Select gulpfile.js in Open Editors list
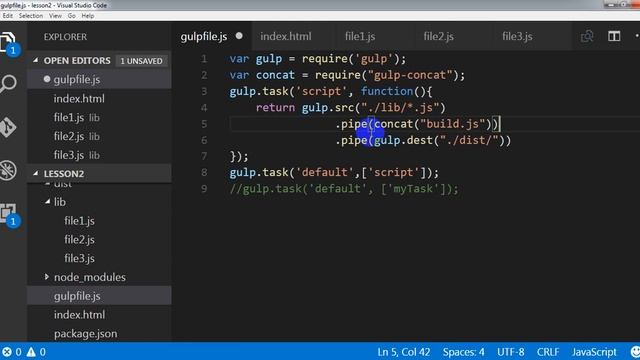The width and height of the screenshot is (640, 360). coord(99,80)
